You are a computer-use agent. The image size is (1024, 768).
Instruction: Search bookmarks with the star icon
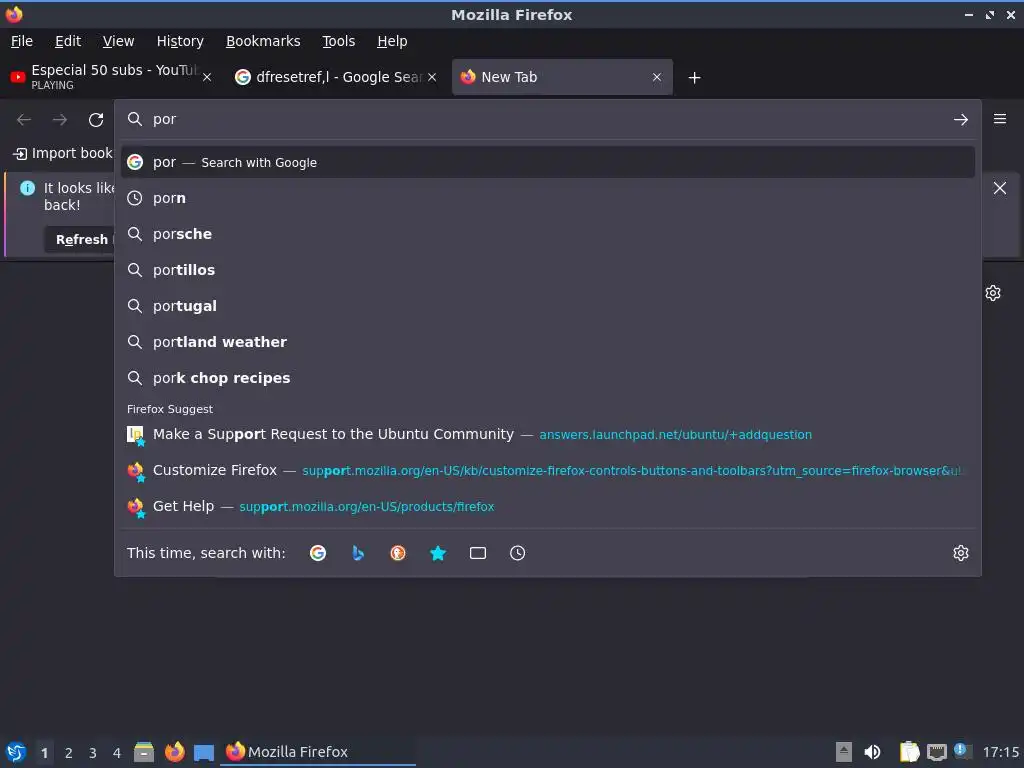pos(438,553)
